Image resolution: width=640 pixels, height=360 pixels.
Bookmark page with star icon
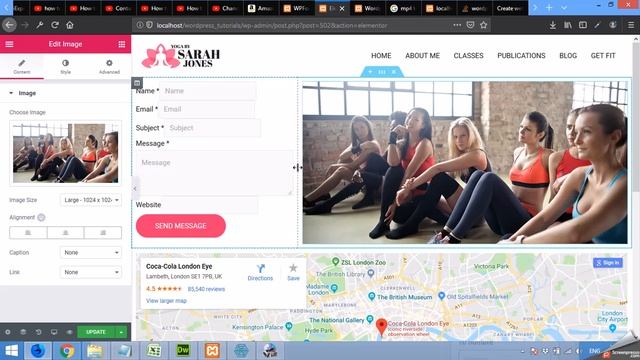coord(484,25)
